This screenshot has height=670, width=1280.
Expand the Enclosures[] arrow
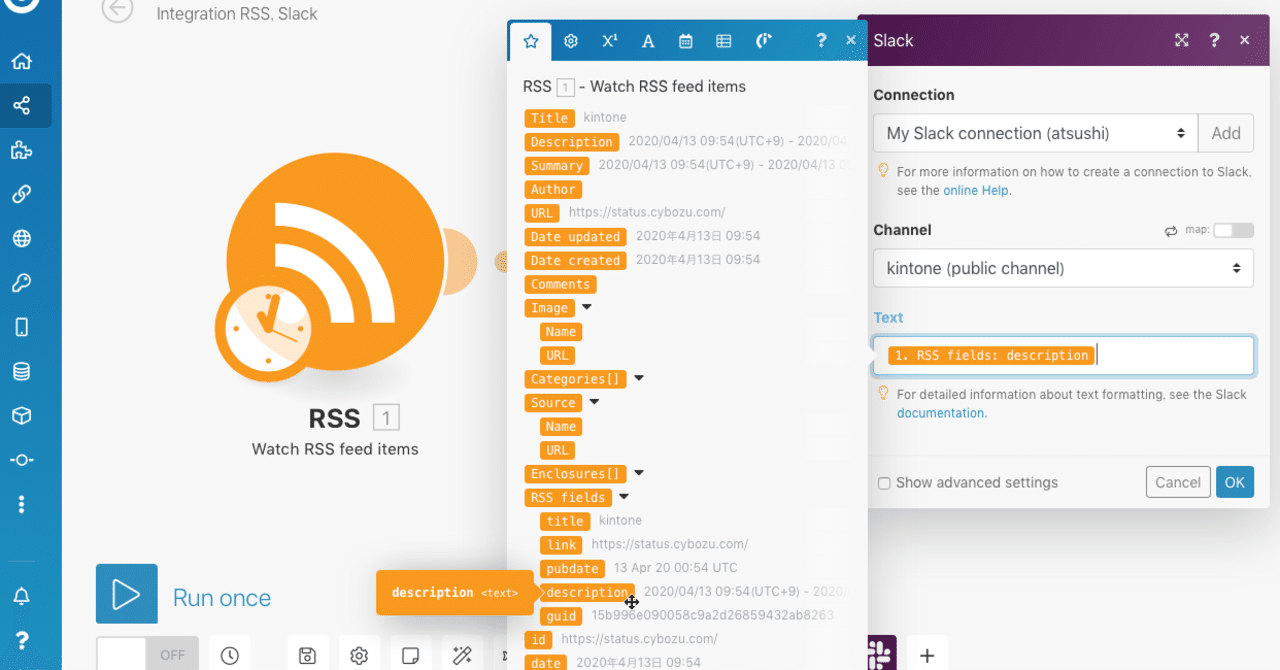639,474
